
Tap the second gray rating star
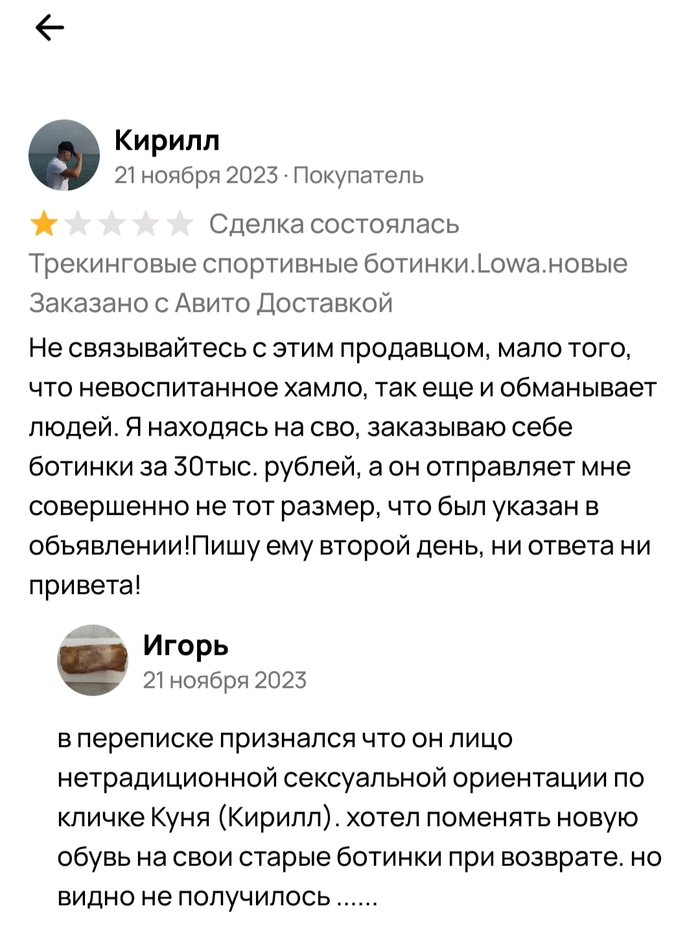78,224
